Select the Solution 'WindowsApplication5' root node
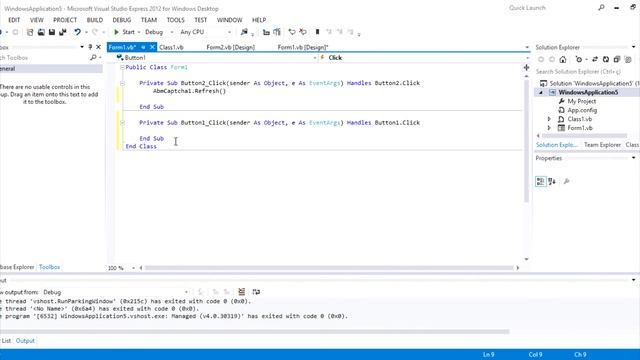The image size is (640, 360). [589, 83]
